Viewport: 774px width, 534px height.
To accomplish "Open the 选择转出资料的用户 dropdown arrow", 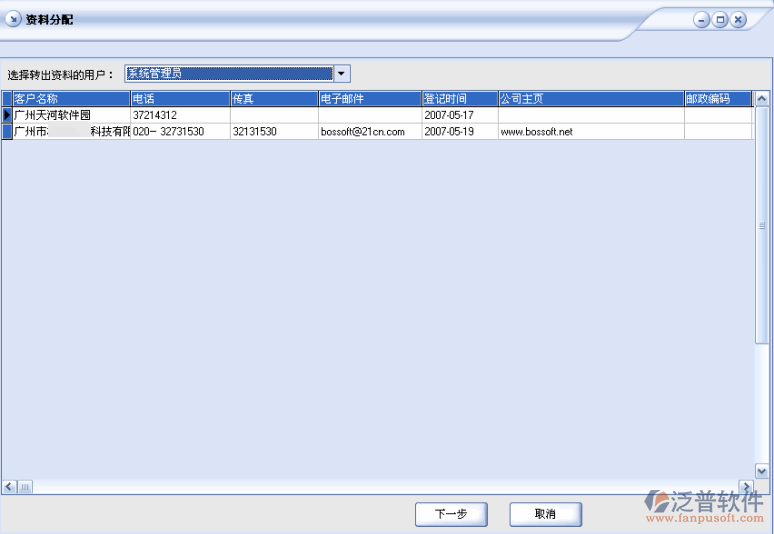I will [342, 74].
